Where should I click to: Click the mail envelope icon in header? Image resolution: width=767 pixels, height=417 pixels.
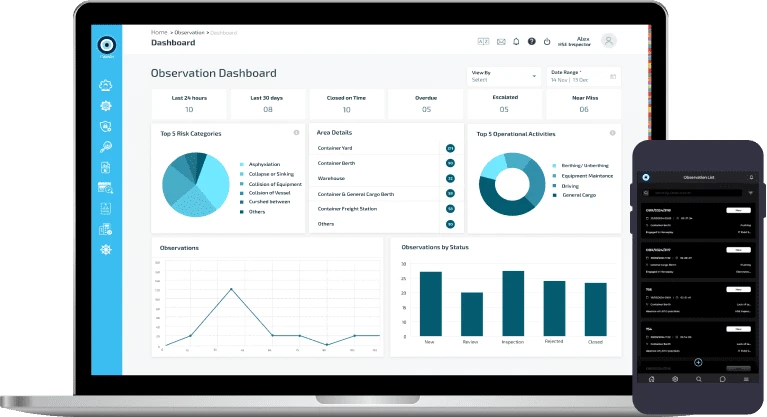point(501,42)
